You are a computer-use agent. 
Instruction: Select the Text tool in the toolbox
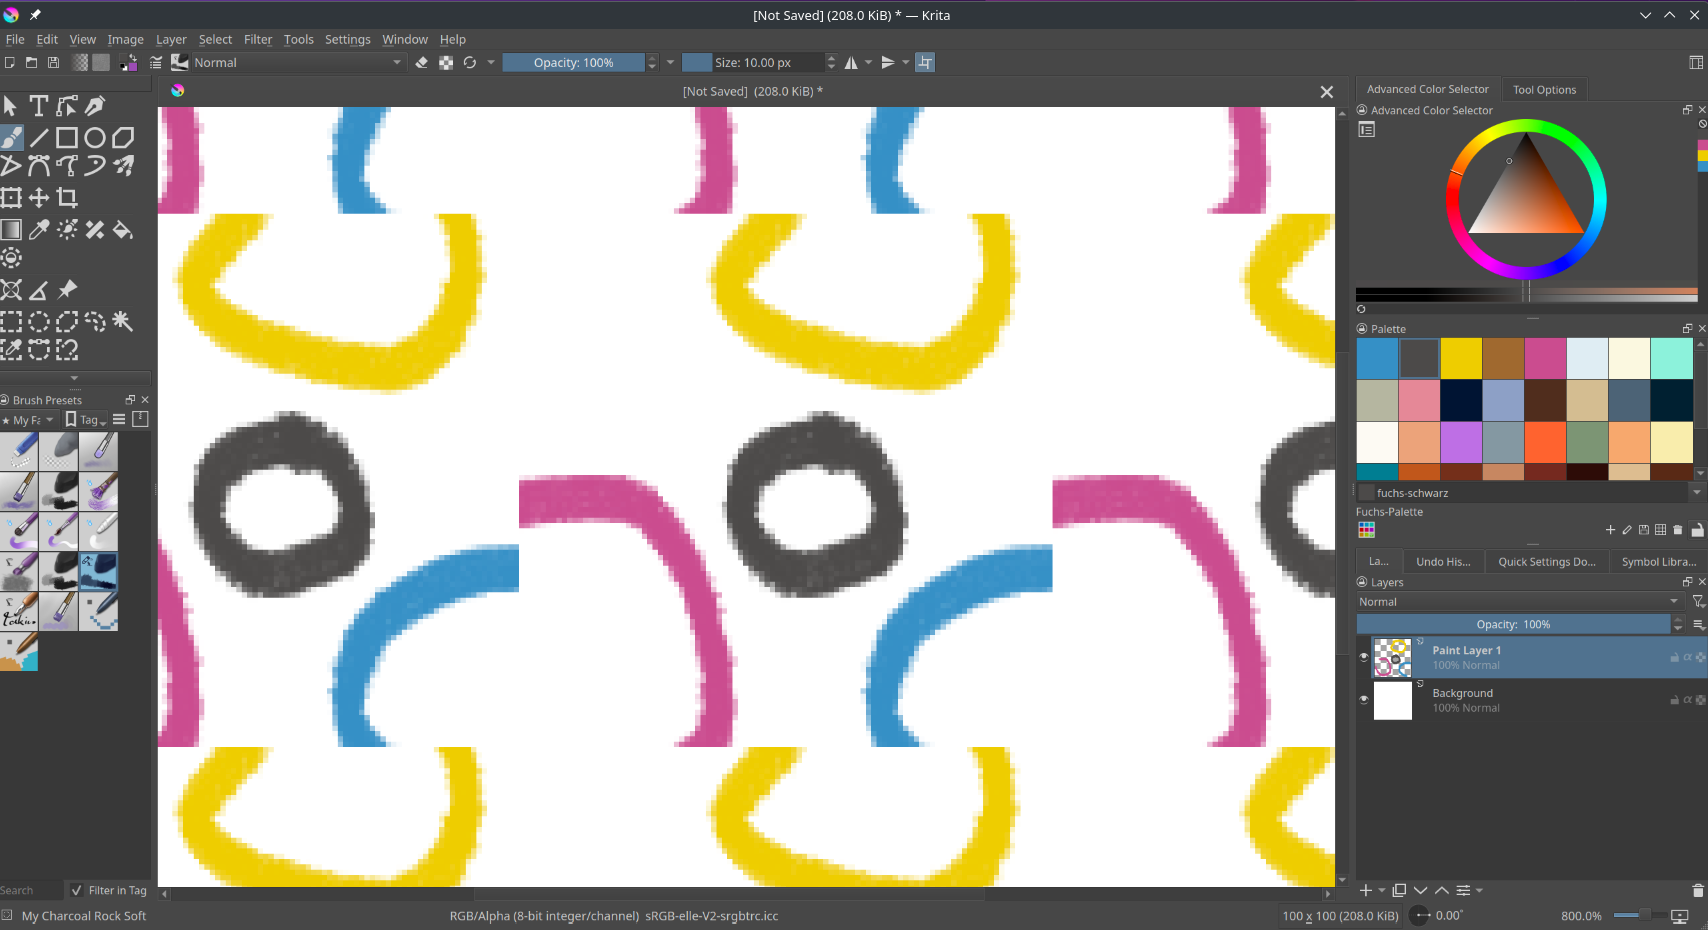pos(39,106)
